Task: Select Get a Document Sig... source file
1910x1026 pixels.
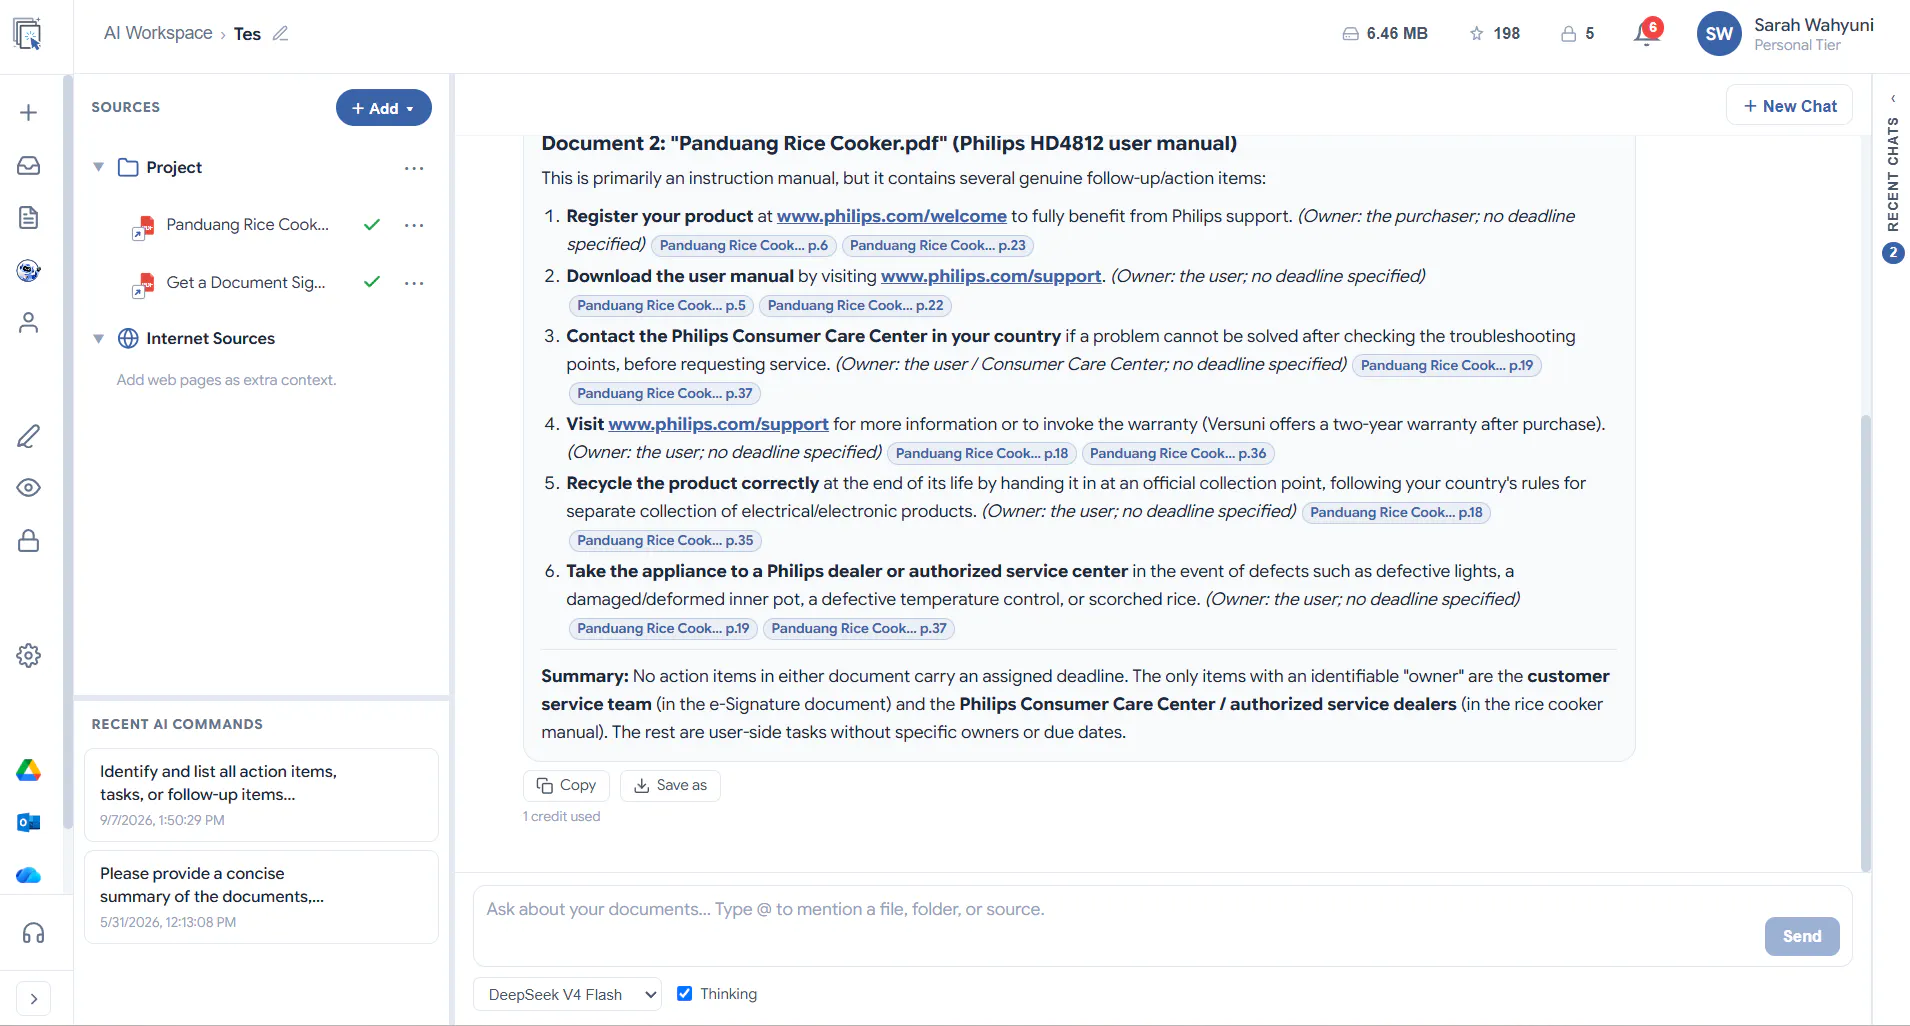Action: [x=245, y=283]
